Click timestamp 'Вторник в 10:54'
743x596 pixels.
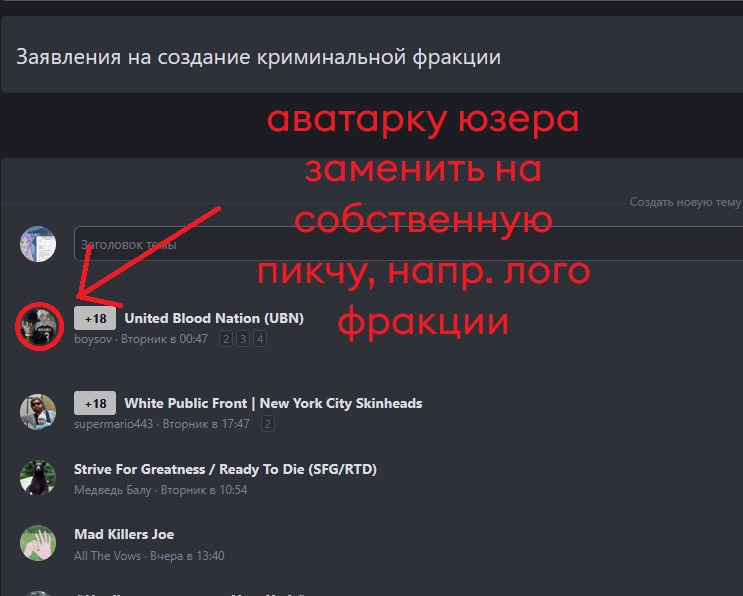coord(204,490)
